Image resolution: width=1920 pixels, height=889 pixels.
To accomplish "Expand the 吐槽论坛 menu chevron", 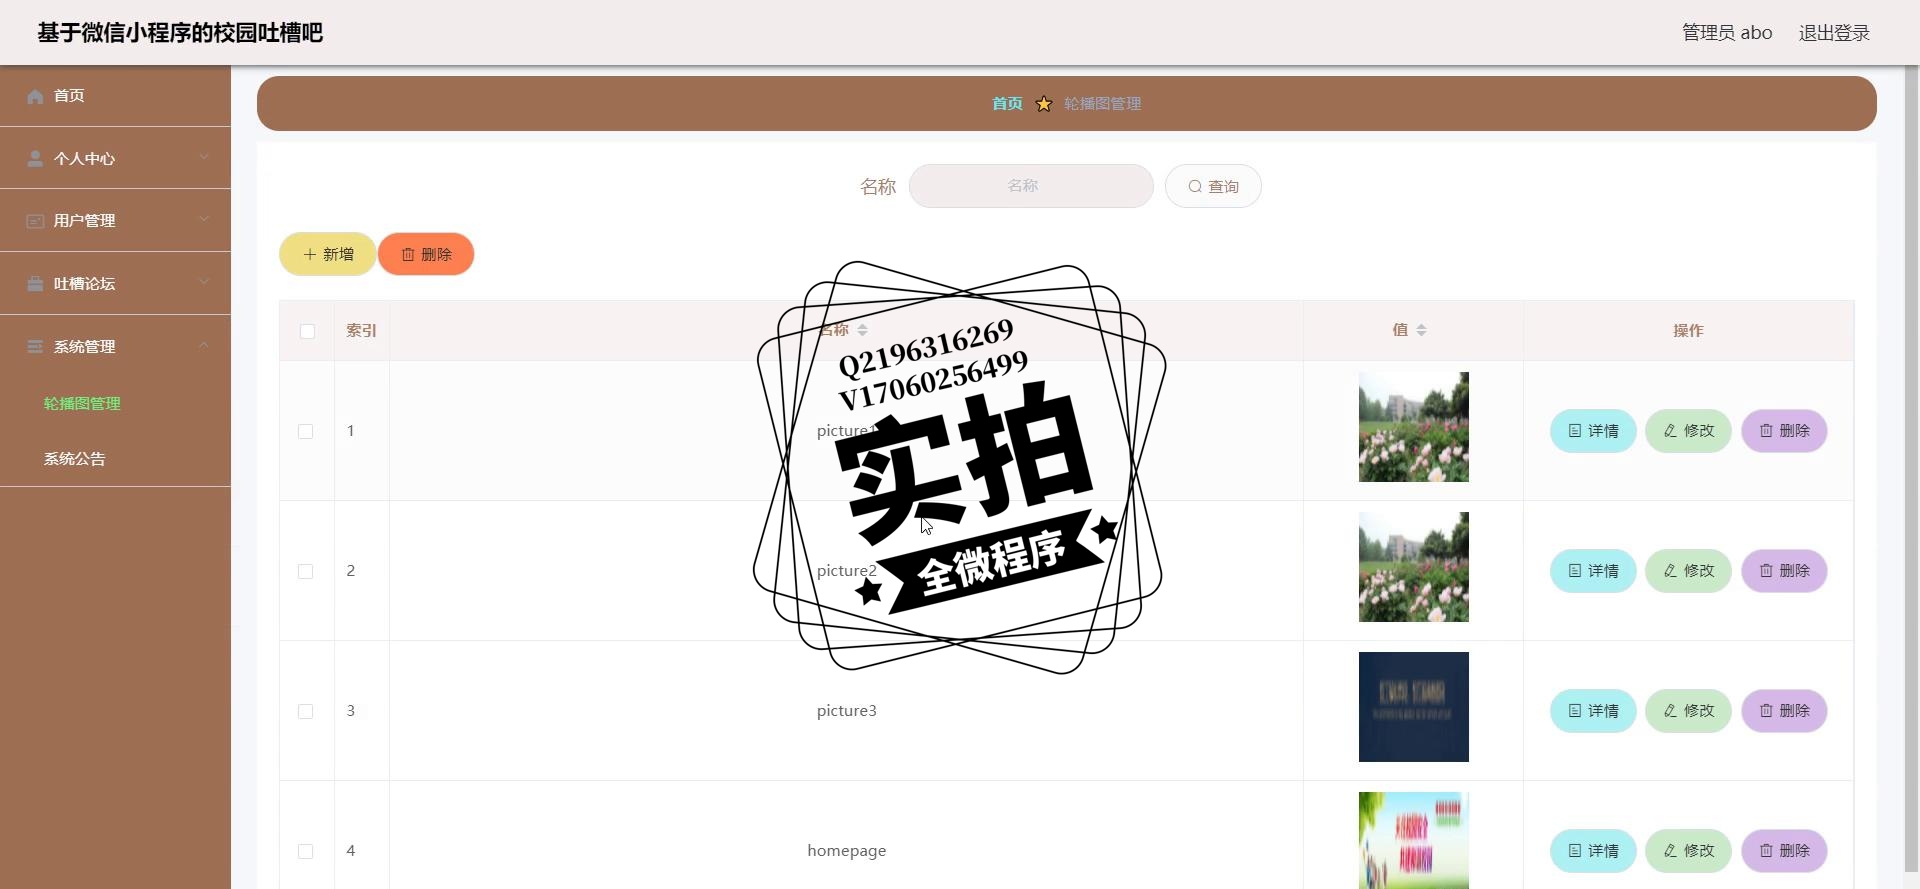I will (204, 283).
